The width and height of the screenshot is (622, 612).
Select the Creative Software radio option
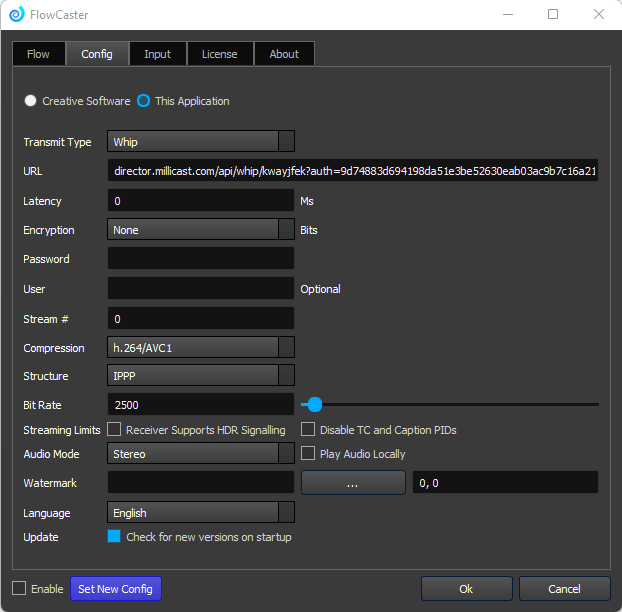tap(31, 101)
